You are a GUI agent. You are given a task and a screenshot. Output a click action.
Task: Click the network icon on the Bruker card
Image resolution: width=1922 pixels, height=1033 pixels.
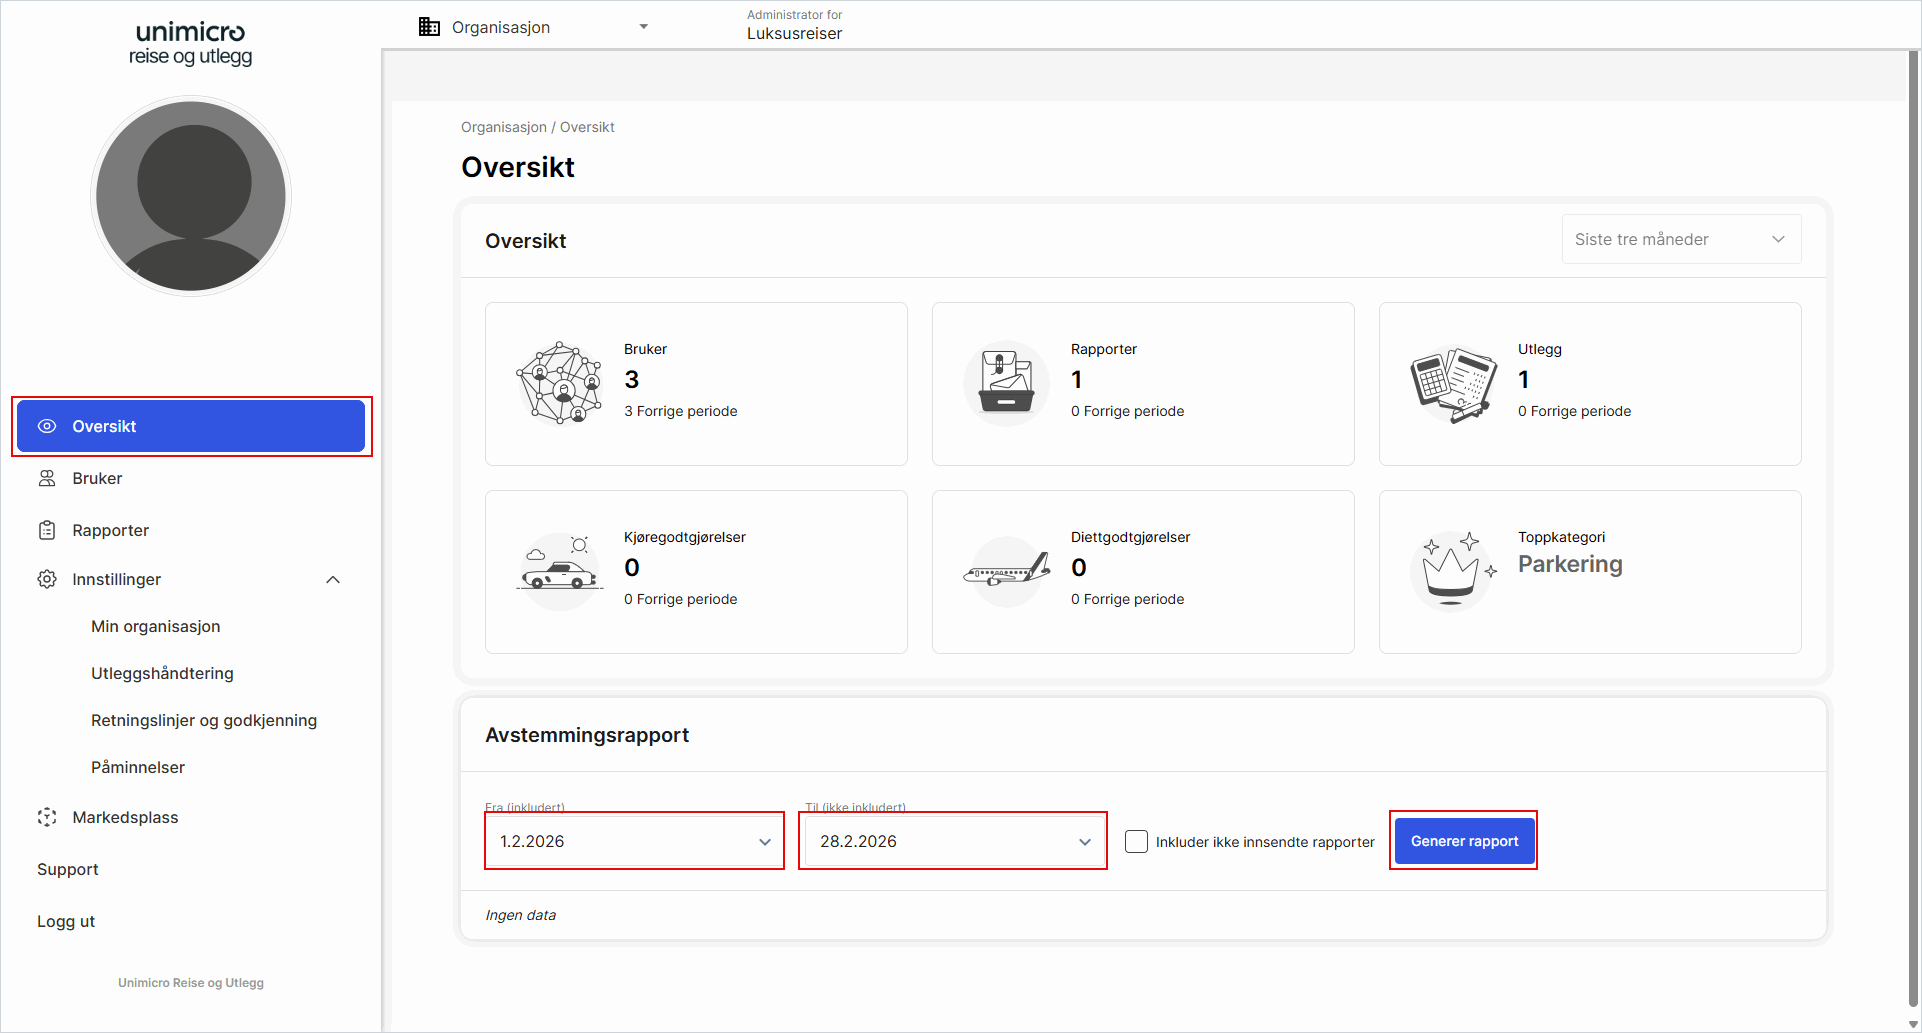[x=560, y=383]
